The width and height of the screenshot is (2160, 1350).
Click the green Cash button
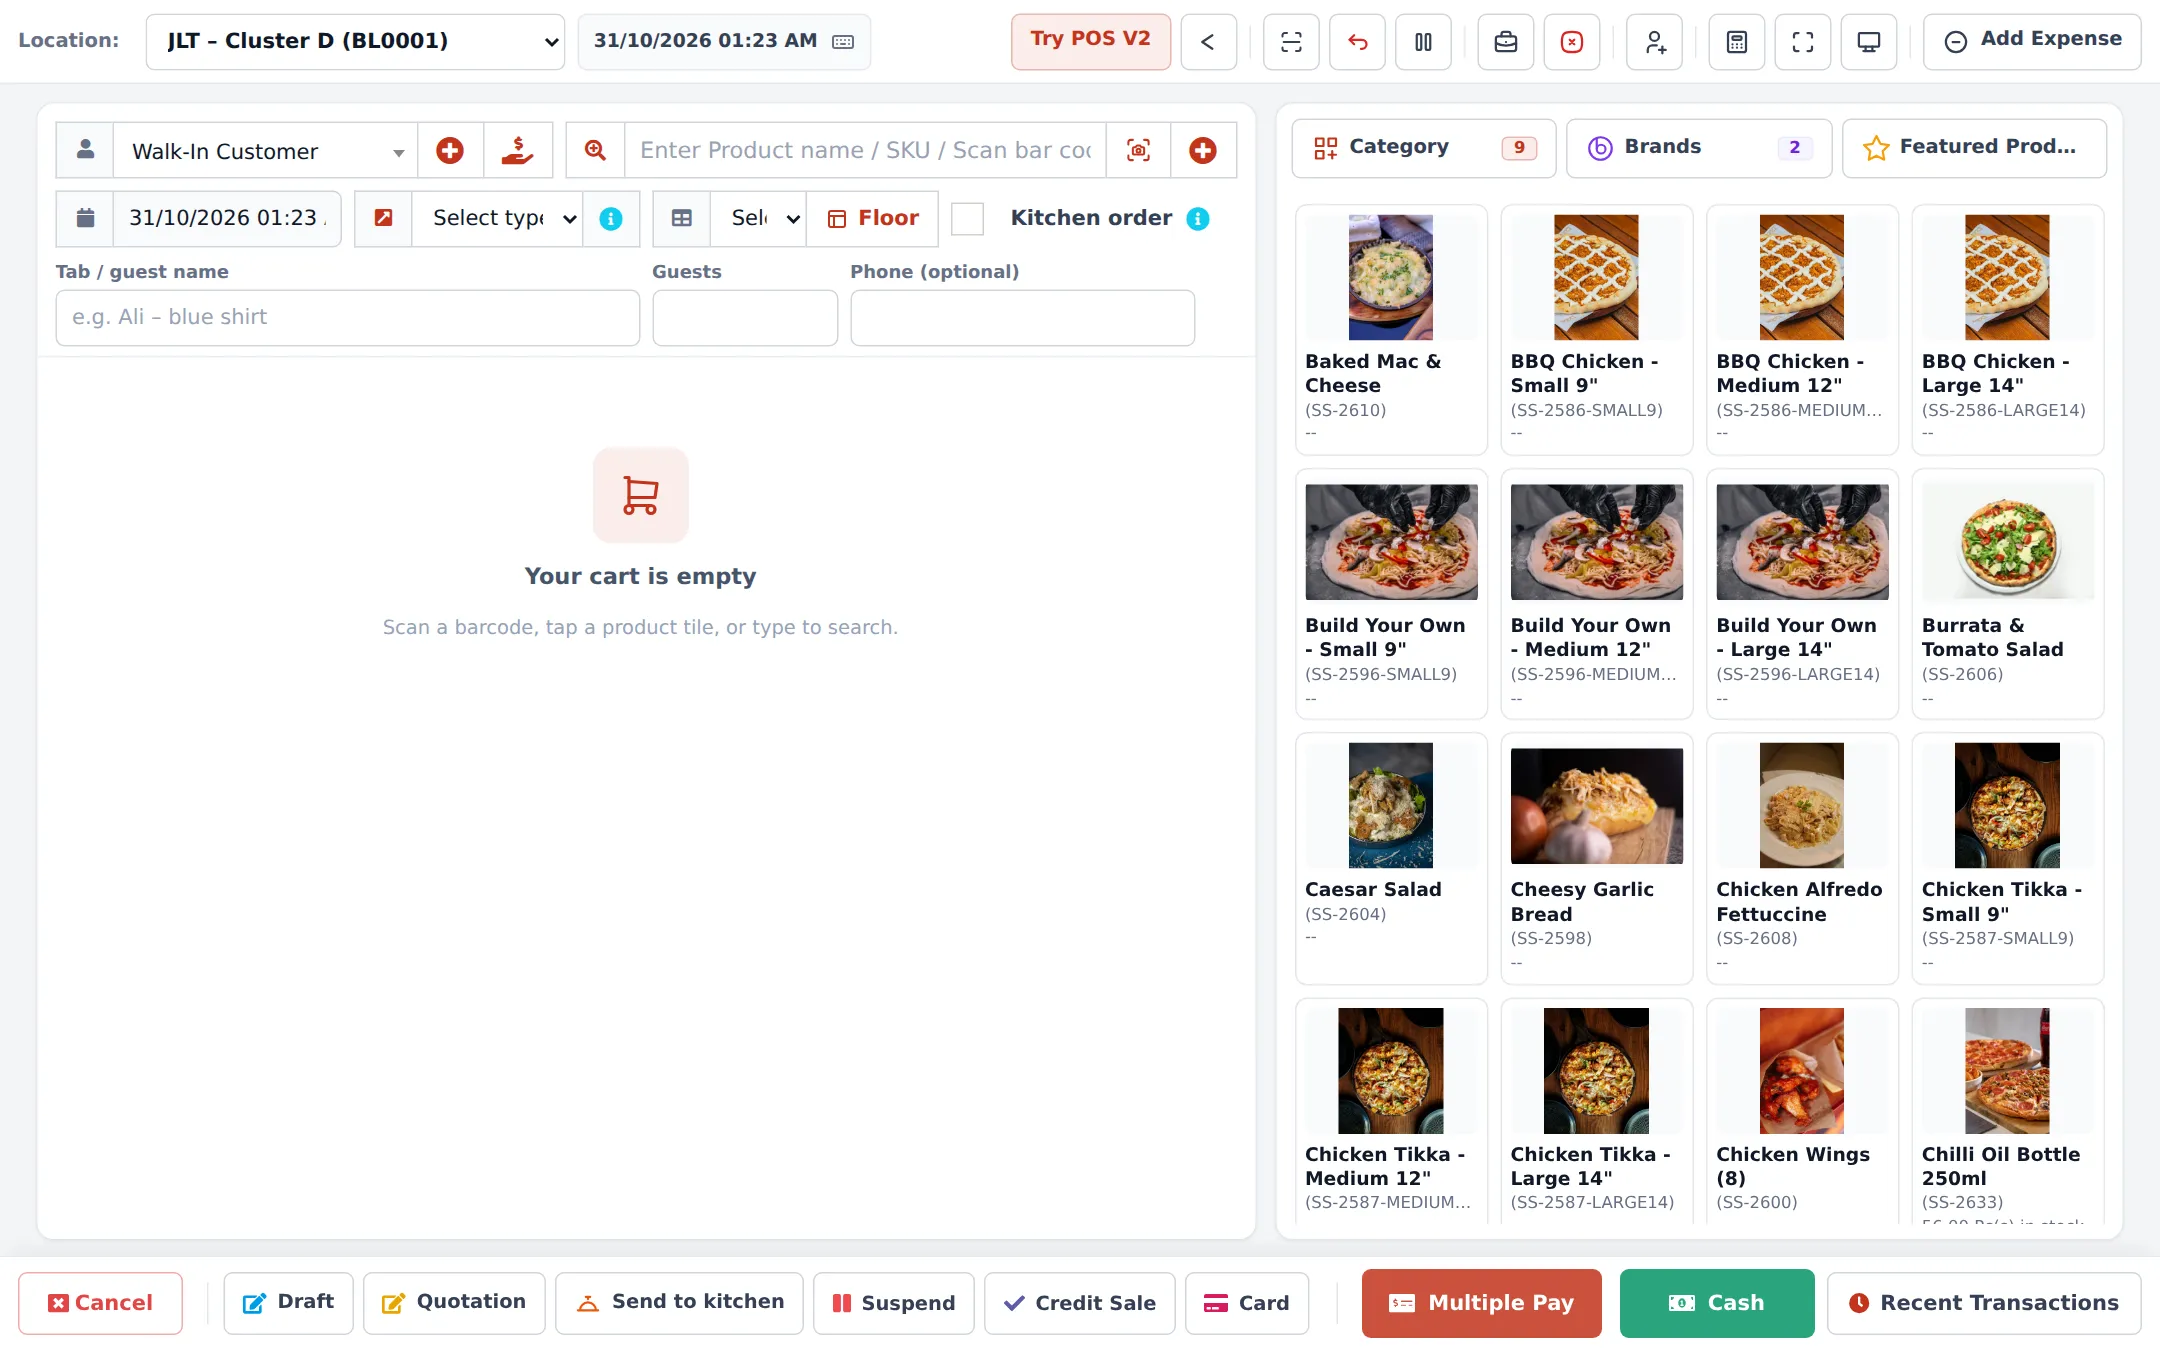(1716, 1303)
